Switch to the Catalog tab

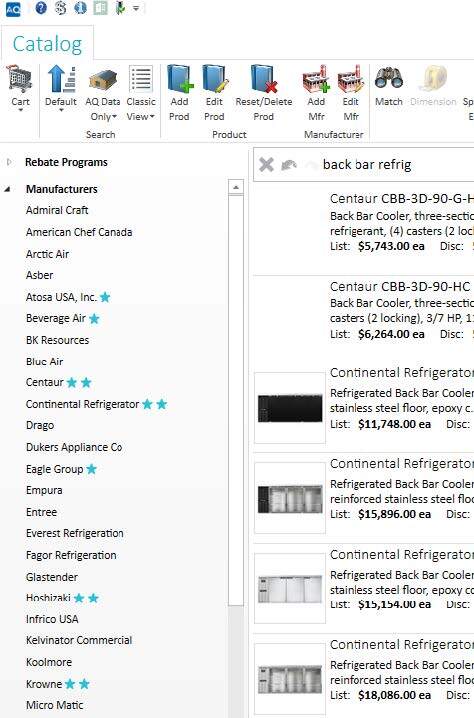(47, 44)
